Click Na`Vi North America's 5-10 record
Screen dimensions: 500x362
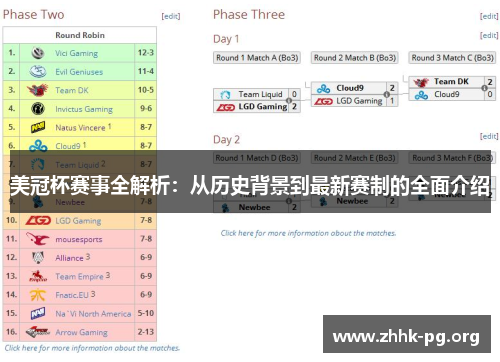(146, 313)
